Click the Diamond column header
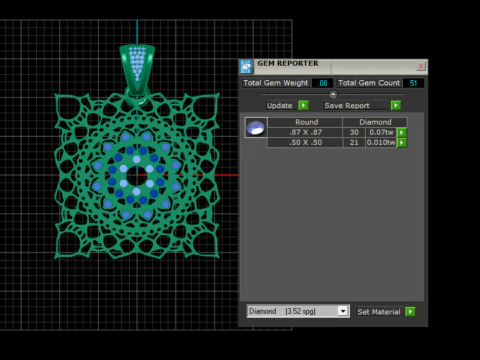 coord(375,122)
